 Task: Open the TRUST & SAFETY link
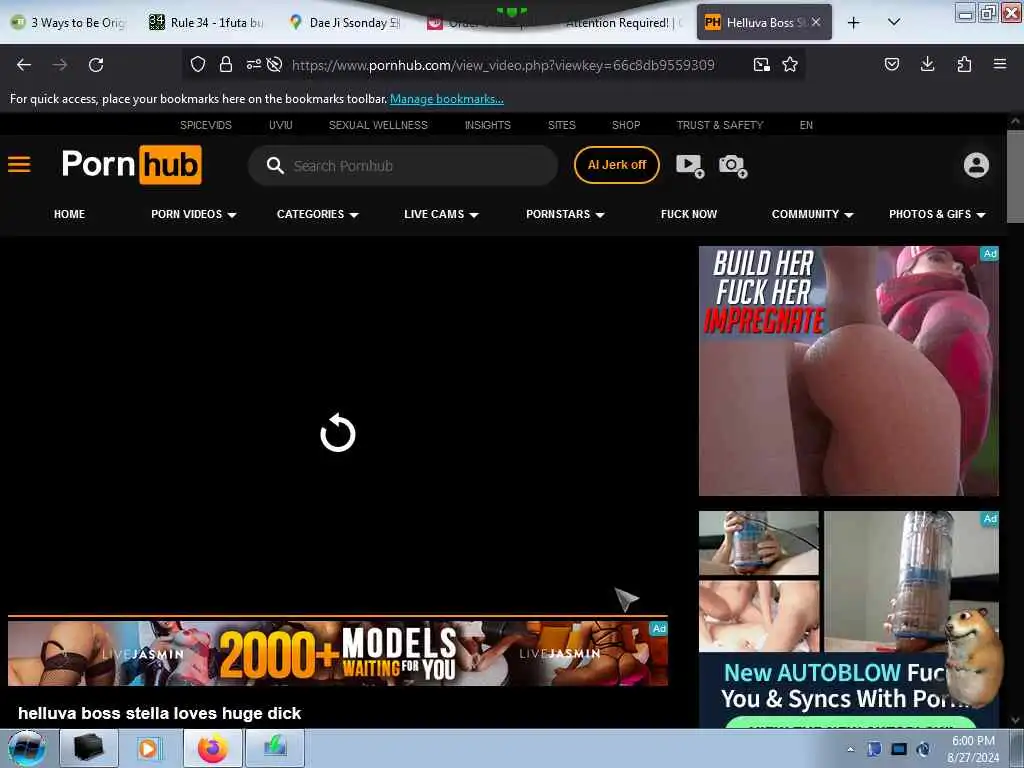tap(720, 125)
